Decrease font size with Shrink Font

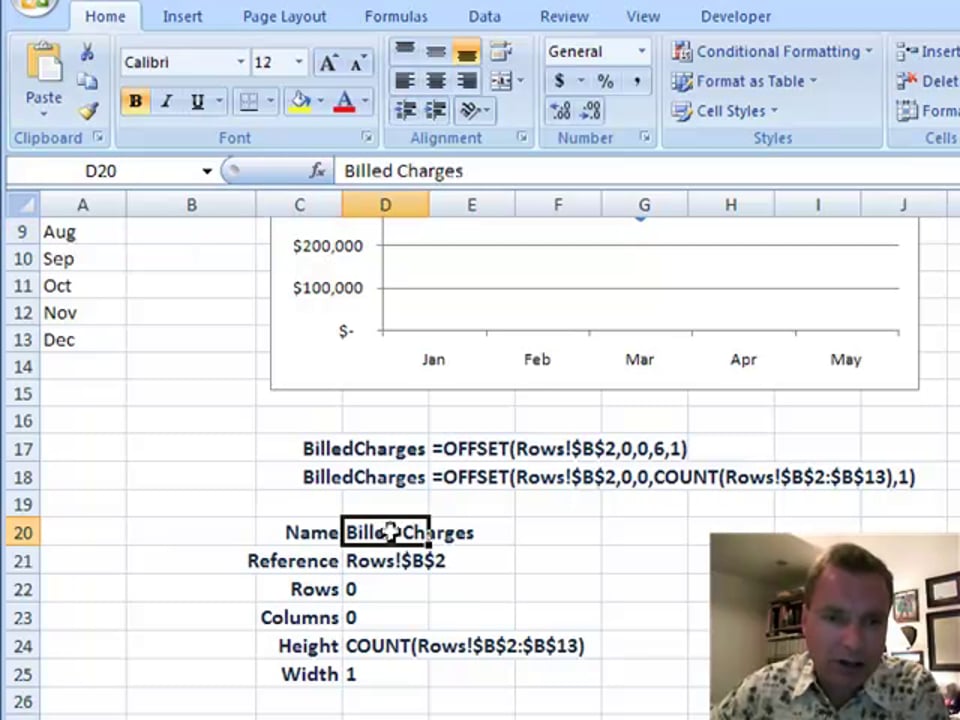tap(358, 63)
